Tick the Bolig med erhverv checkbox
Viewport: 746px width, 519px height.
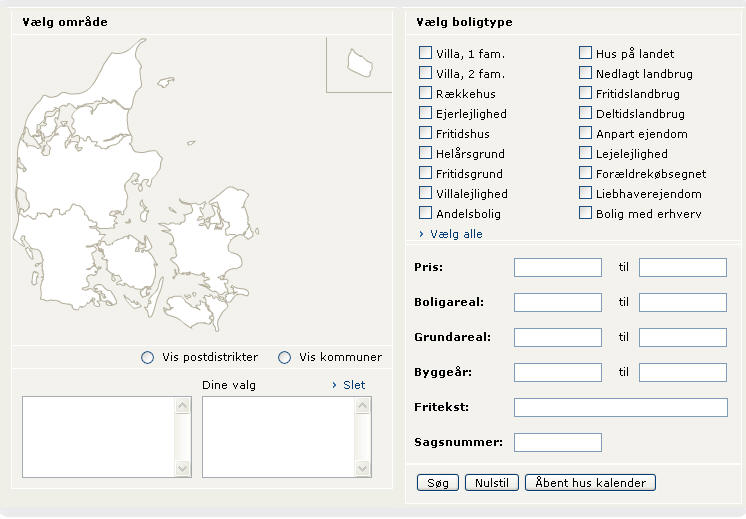pyautogui.click(x=585, y=213)
